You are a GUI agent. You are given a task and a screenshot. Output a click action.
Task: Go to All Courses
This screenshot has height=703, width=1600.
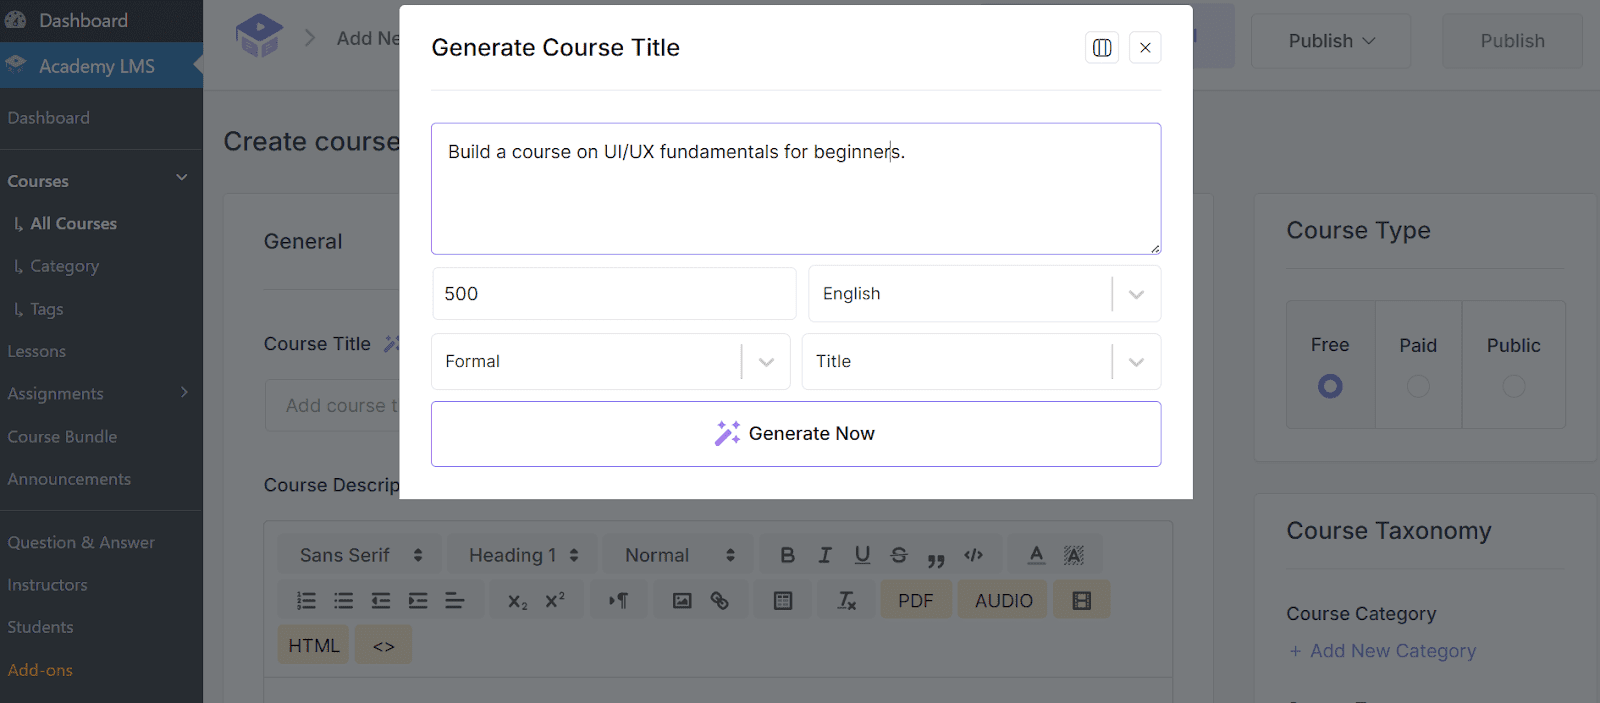73,224
